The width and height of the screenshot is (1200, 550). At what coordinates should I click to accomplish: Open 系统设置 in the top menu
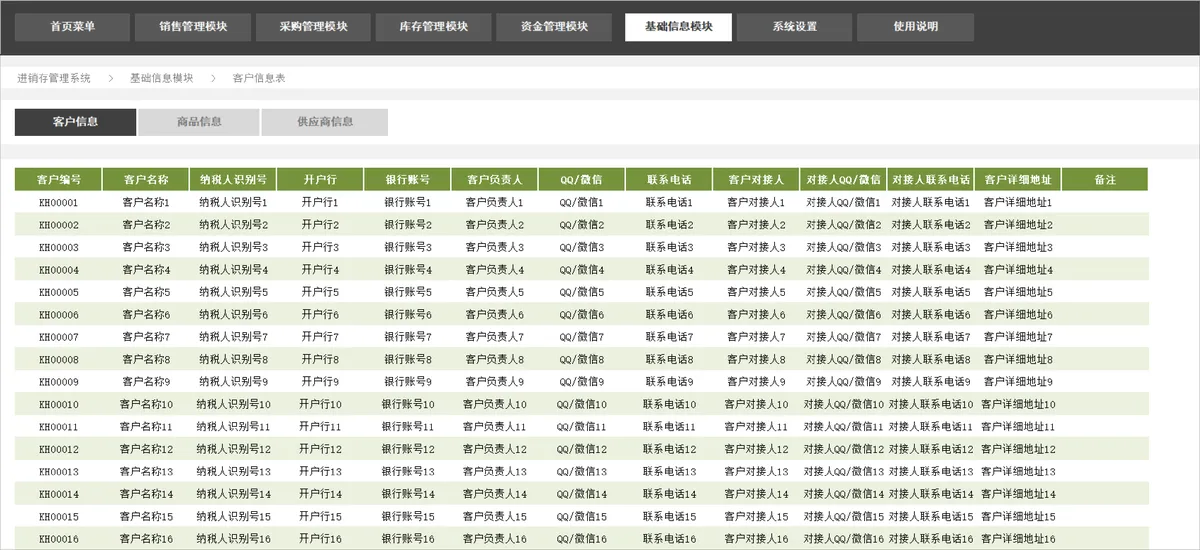[x=795, y=27]
